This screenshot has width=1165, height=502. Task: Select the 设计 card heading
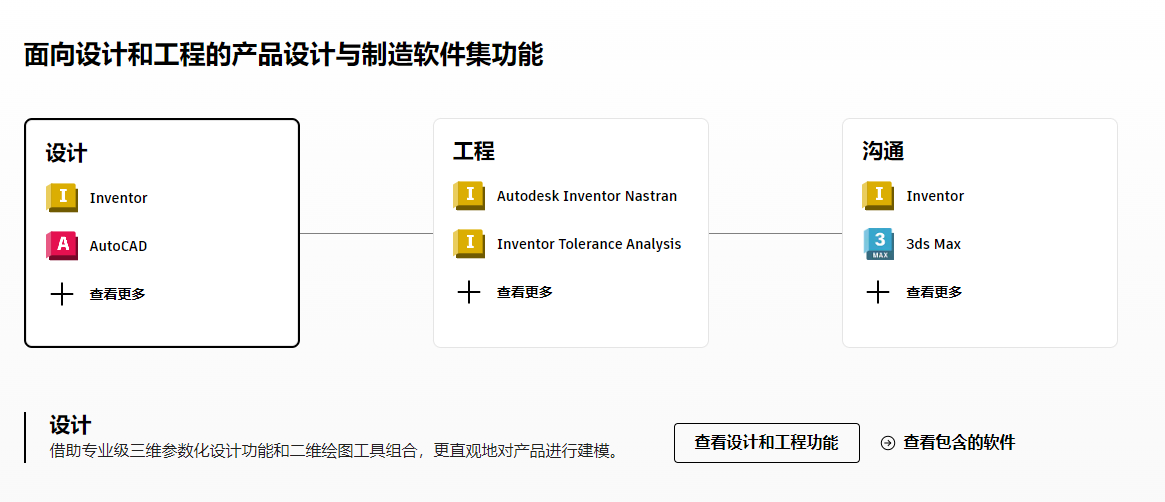click(66, 153)
